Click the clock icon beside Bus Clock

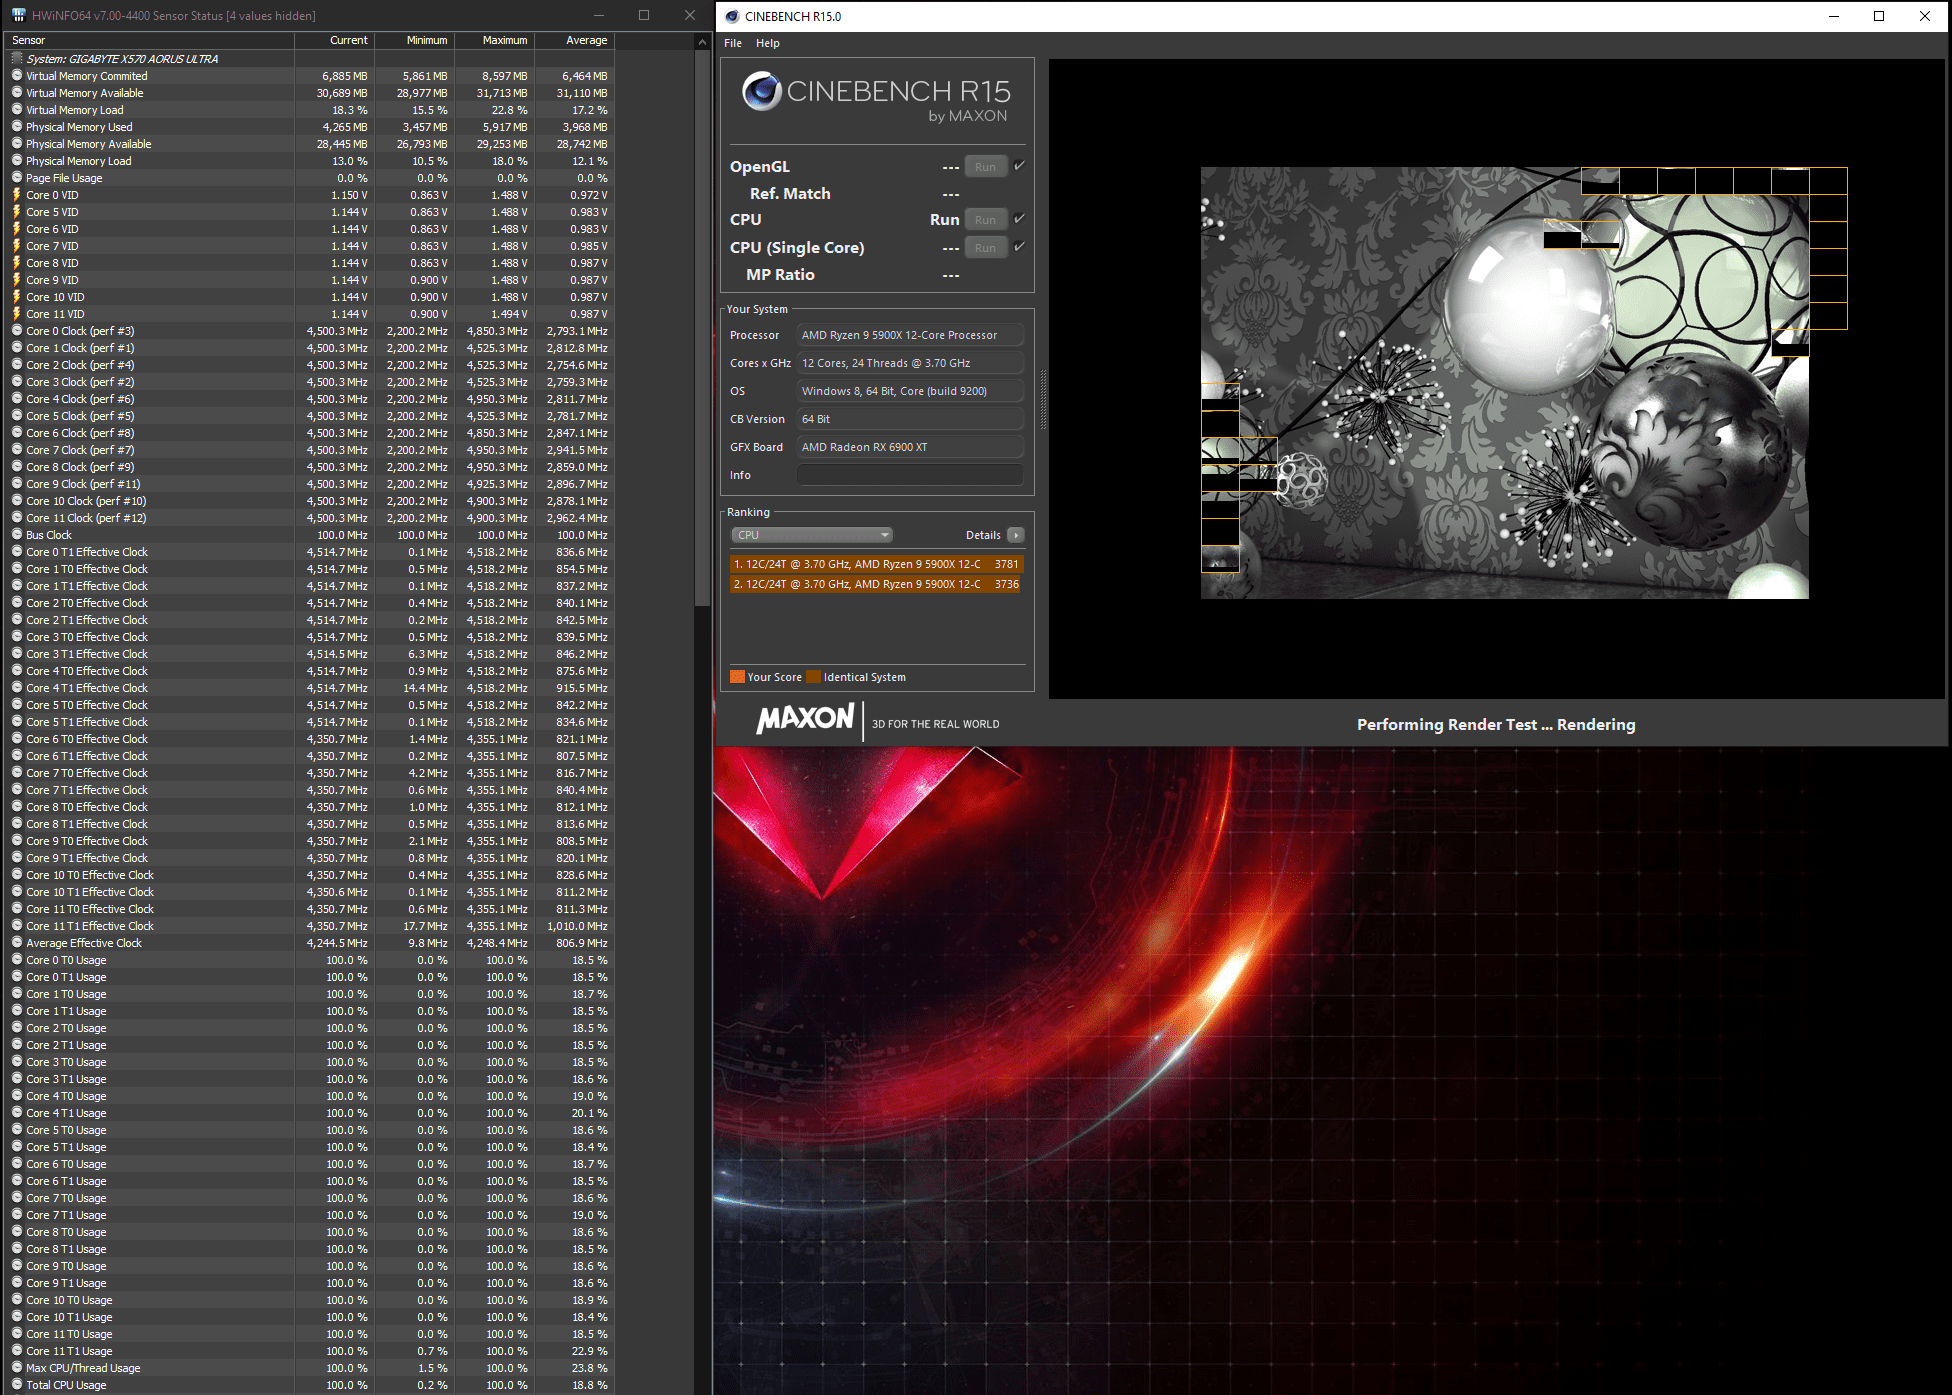point(16,535)
